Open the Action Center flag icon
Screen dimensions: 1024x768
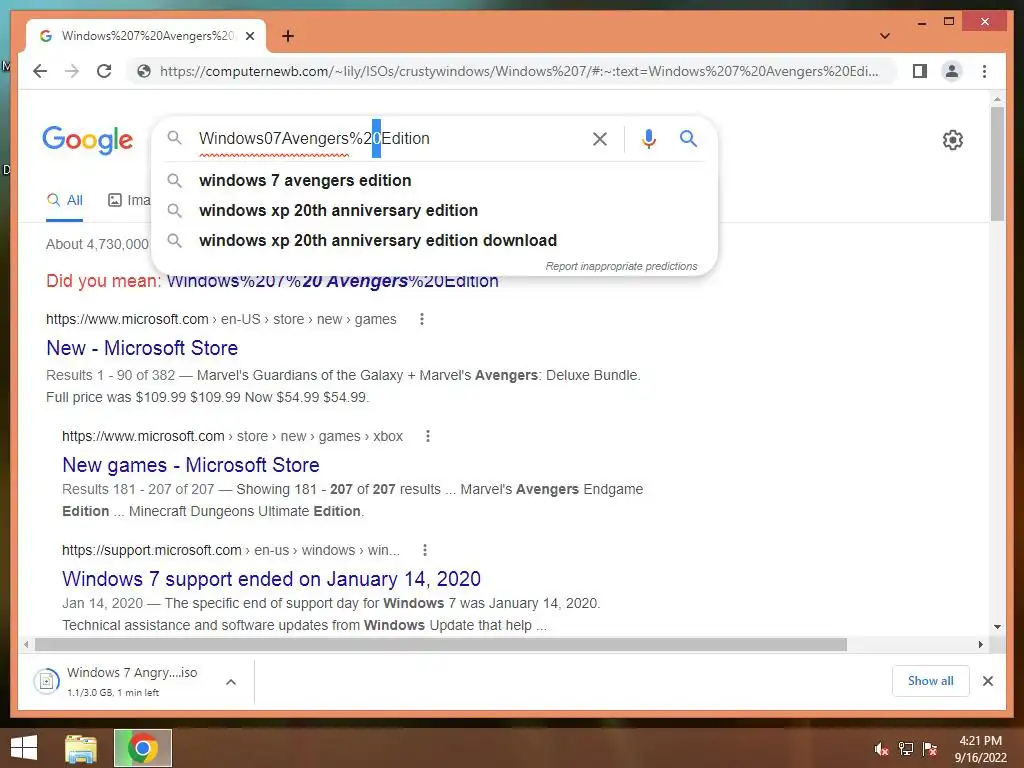click(930, 749)
